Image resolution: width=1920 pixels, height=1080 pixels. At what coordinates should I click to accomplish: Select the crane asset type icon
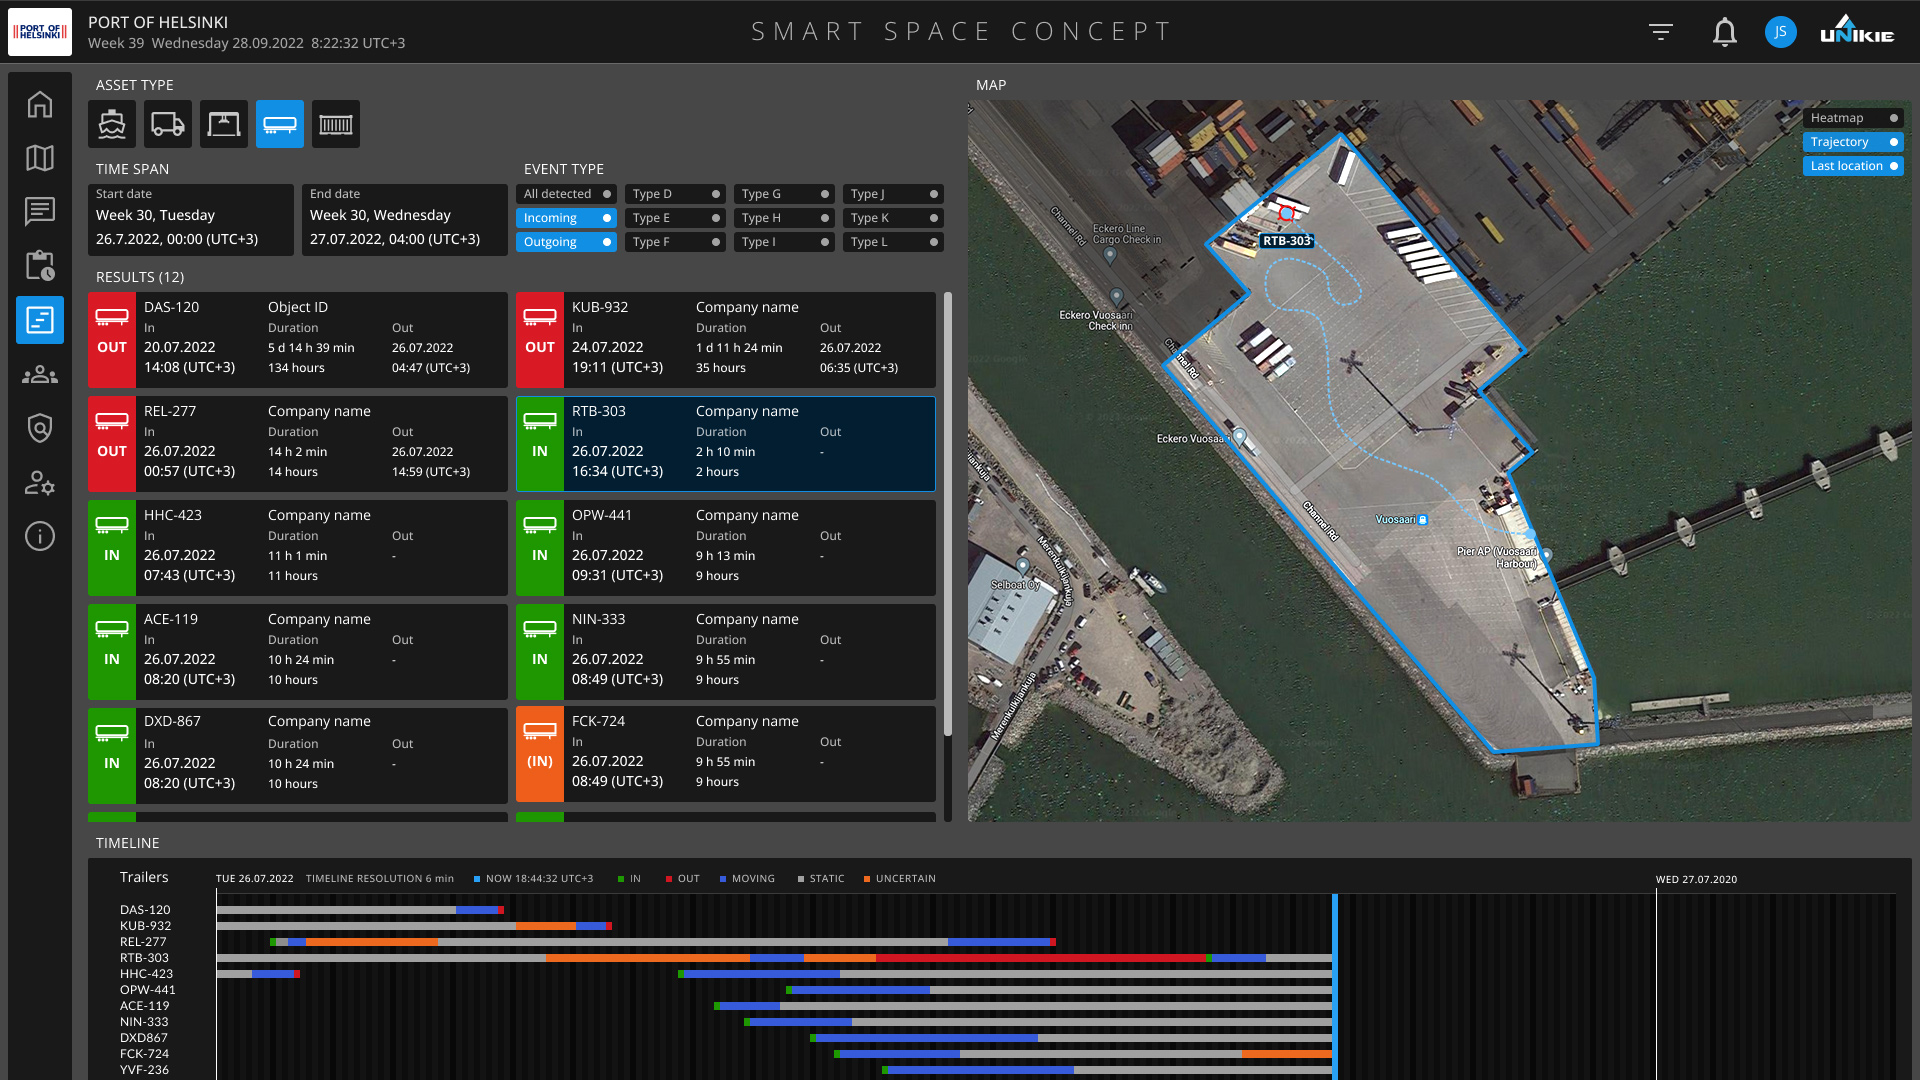224,124
